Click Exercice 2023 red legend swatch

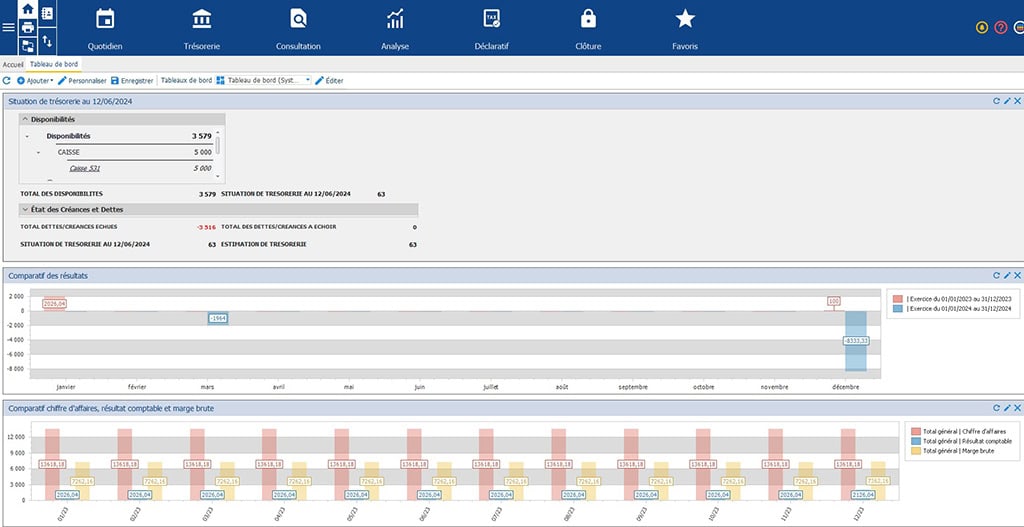[898, 298]
